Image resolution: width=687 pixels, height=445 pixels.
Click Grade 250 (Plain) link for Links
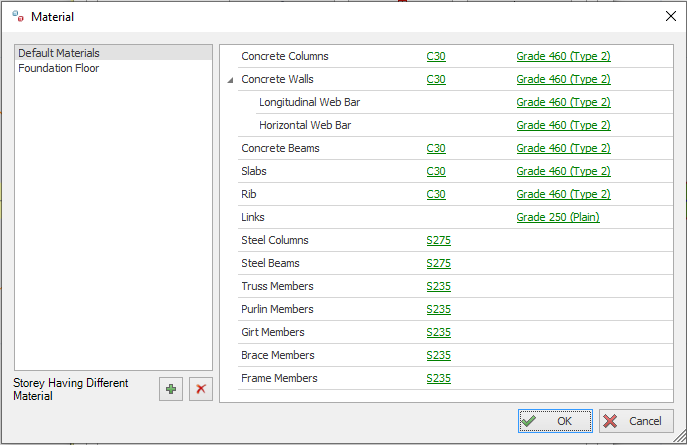[x=558, y=218]
